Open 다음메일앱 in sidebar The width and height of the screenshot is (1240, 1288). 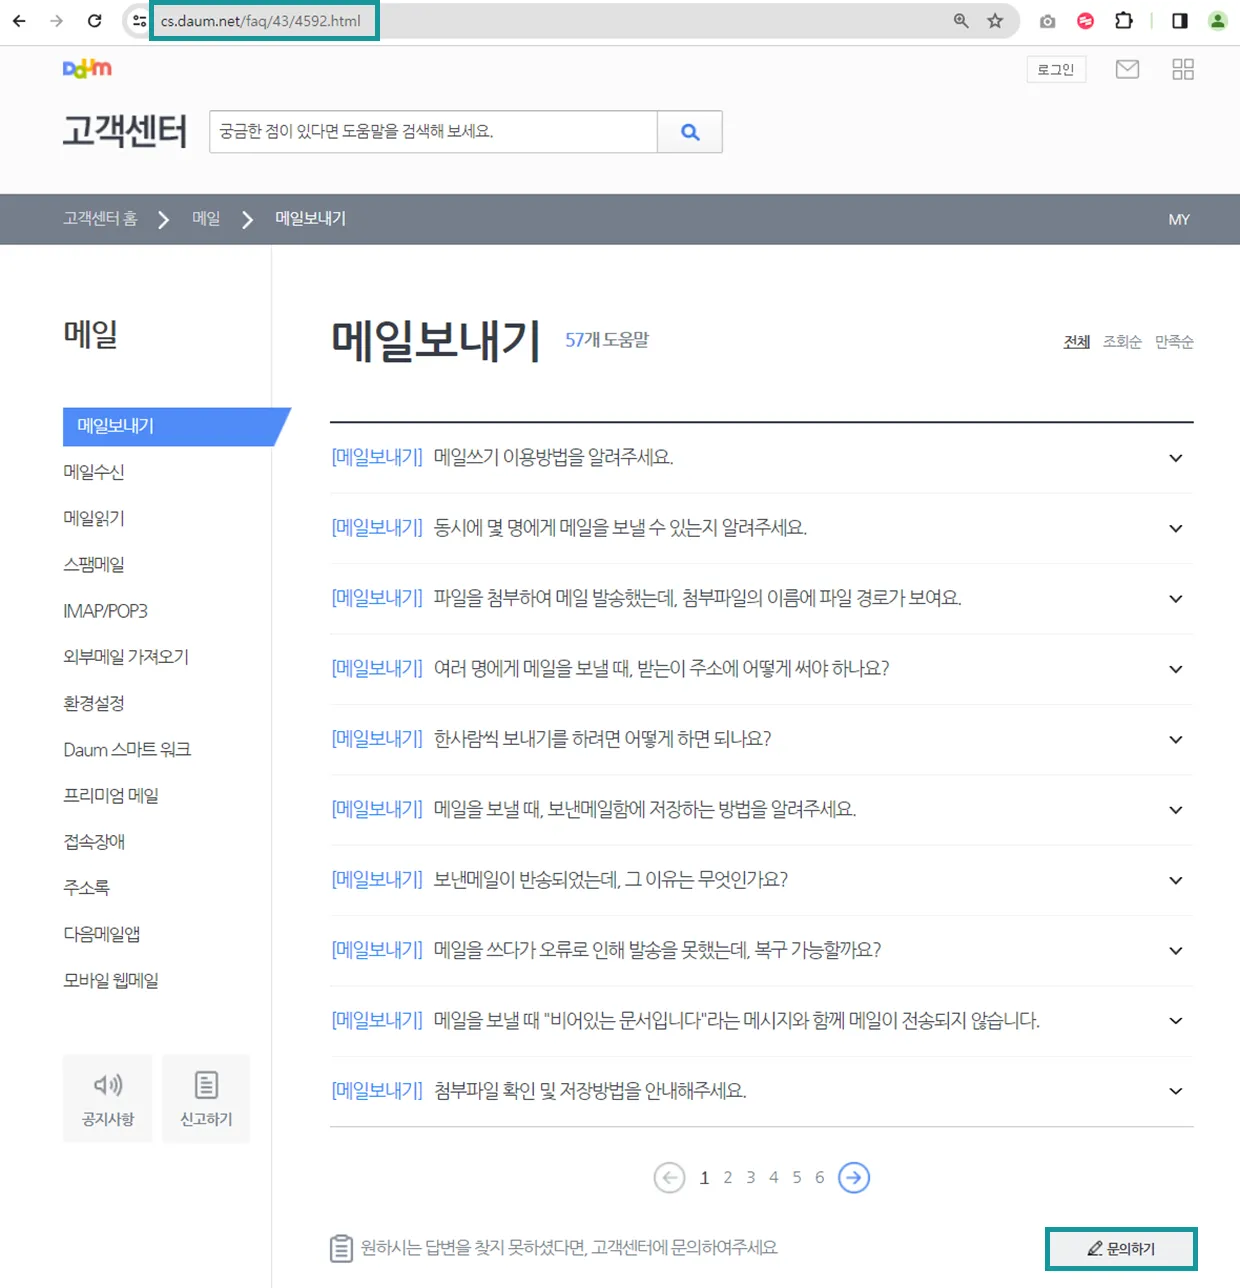coord(102,934)
